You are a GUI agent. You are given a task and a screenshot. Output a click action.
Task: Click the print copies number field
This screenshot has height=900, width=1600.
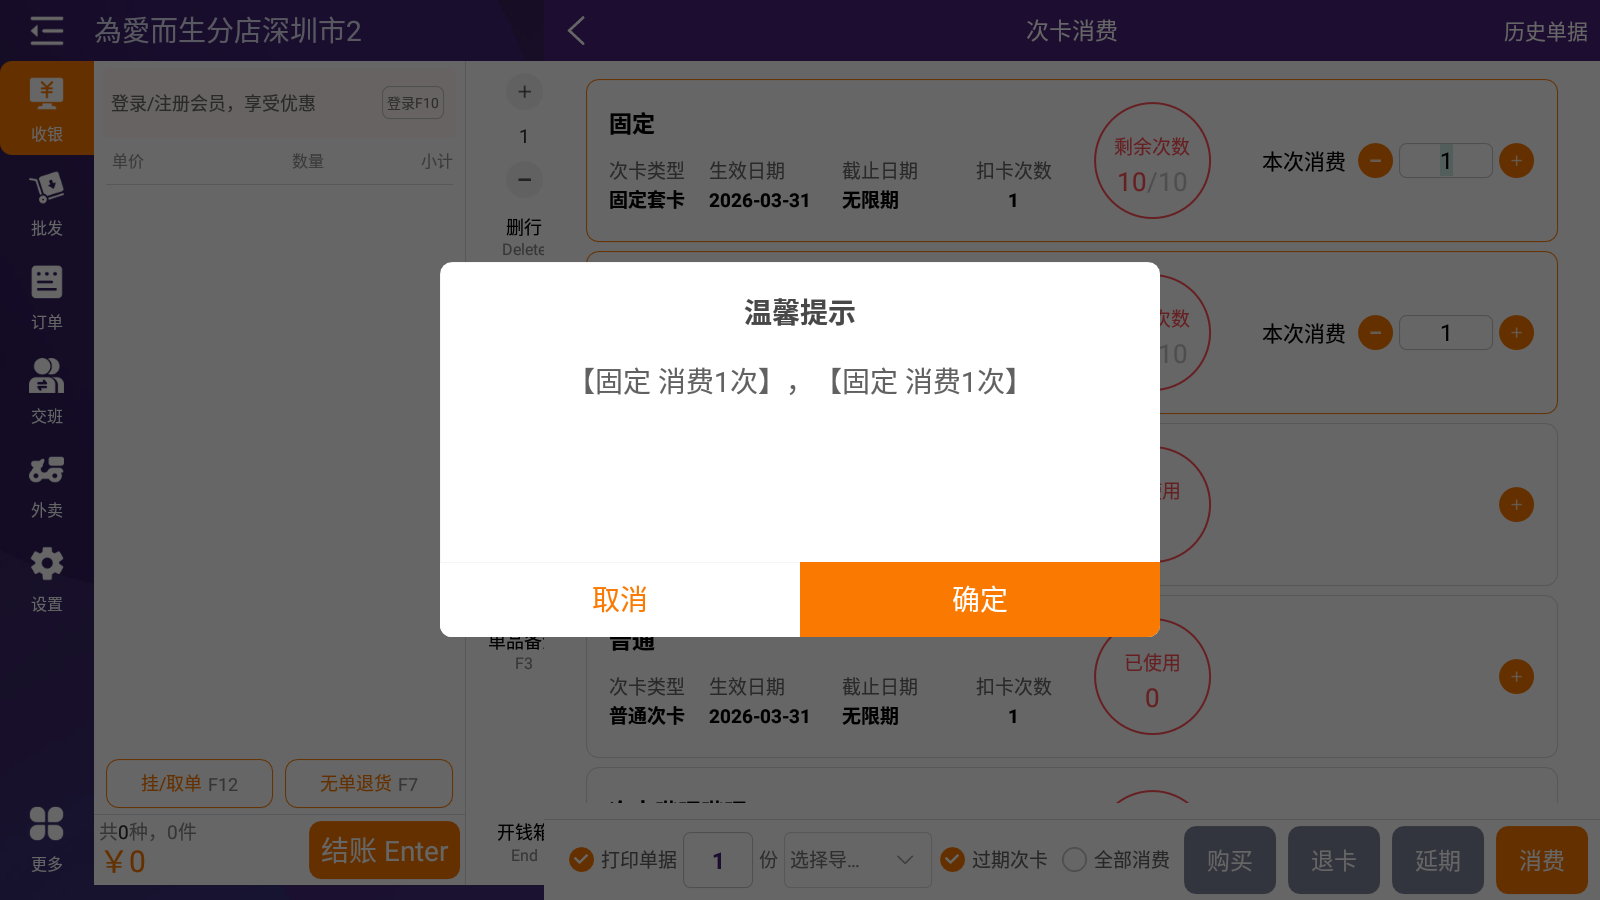(718, 860)
